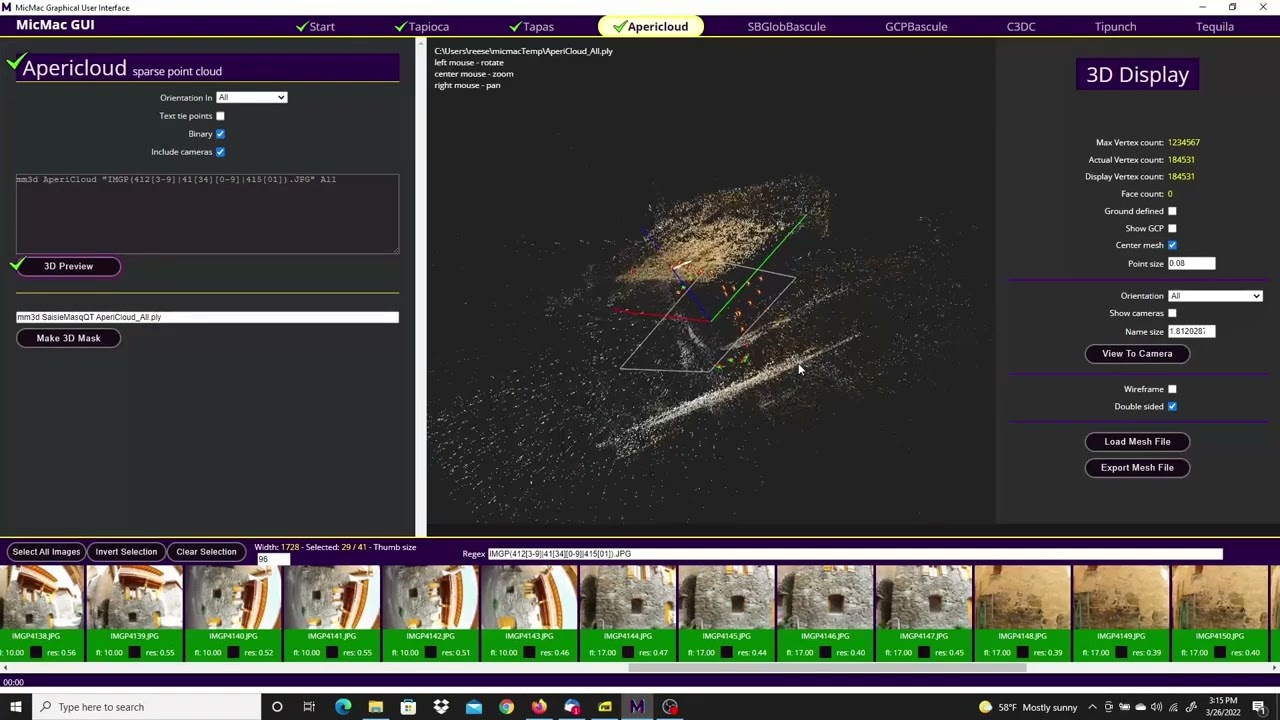
Task: Launch Firefox from taskbar
Action: 539,707
